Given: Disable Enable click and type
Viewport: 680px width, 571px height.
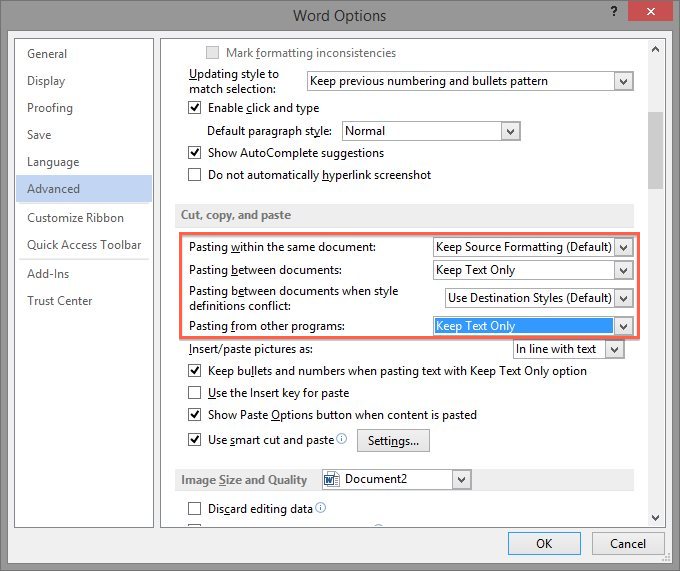Looking at the screenshot, I should (194, 108).
